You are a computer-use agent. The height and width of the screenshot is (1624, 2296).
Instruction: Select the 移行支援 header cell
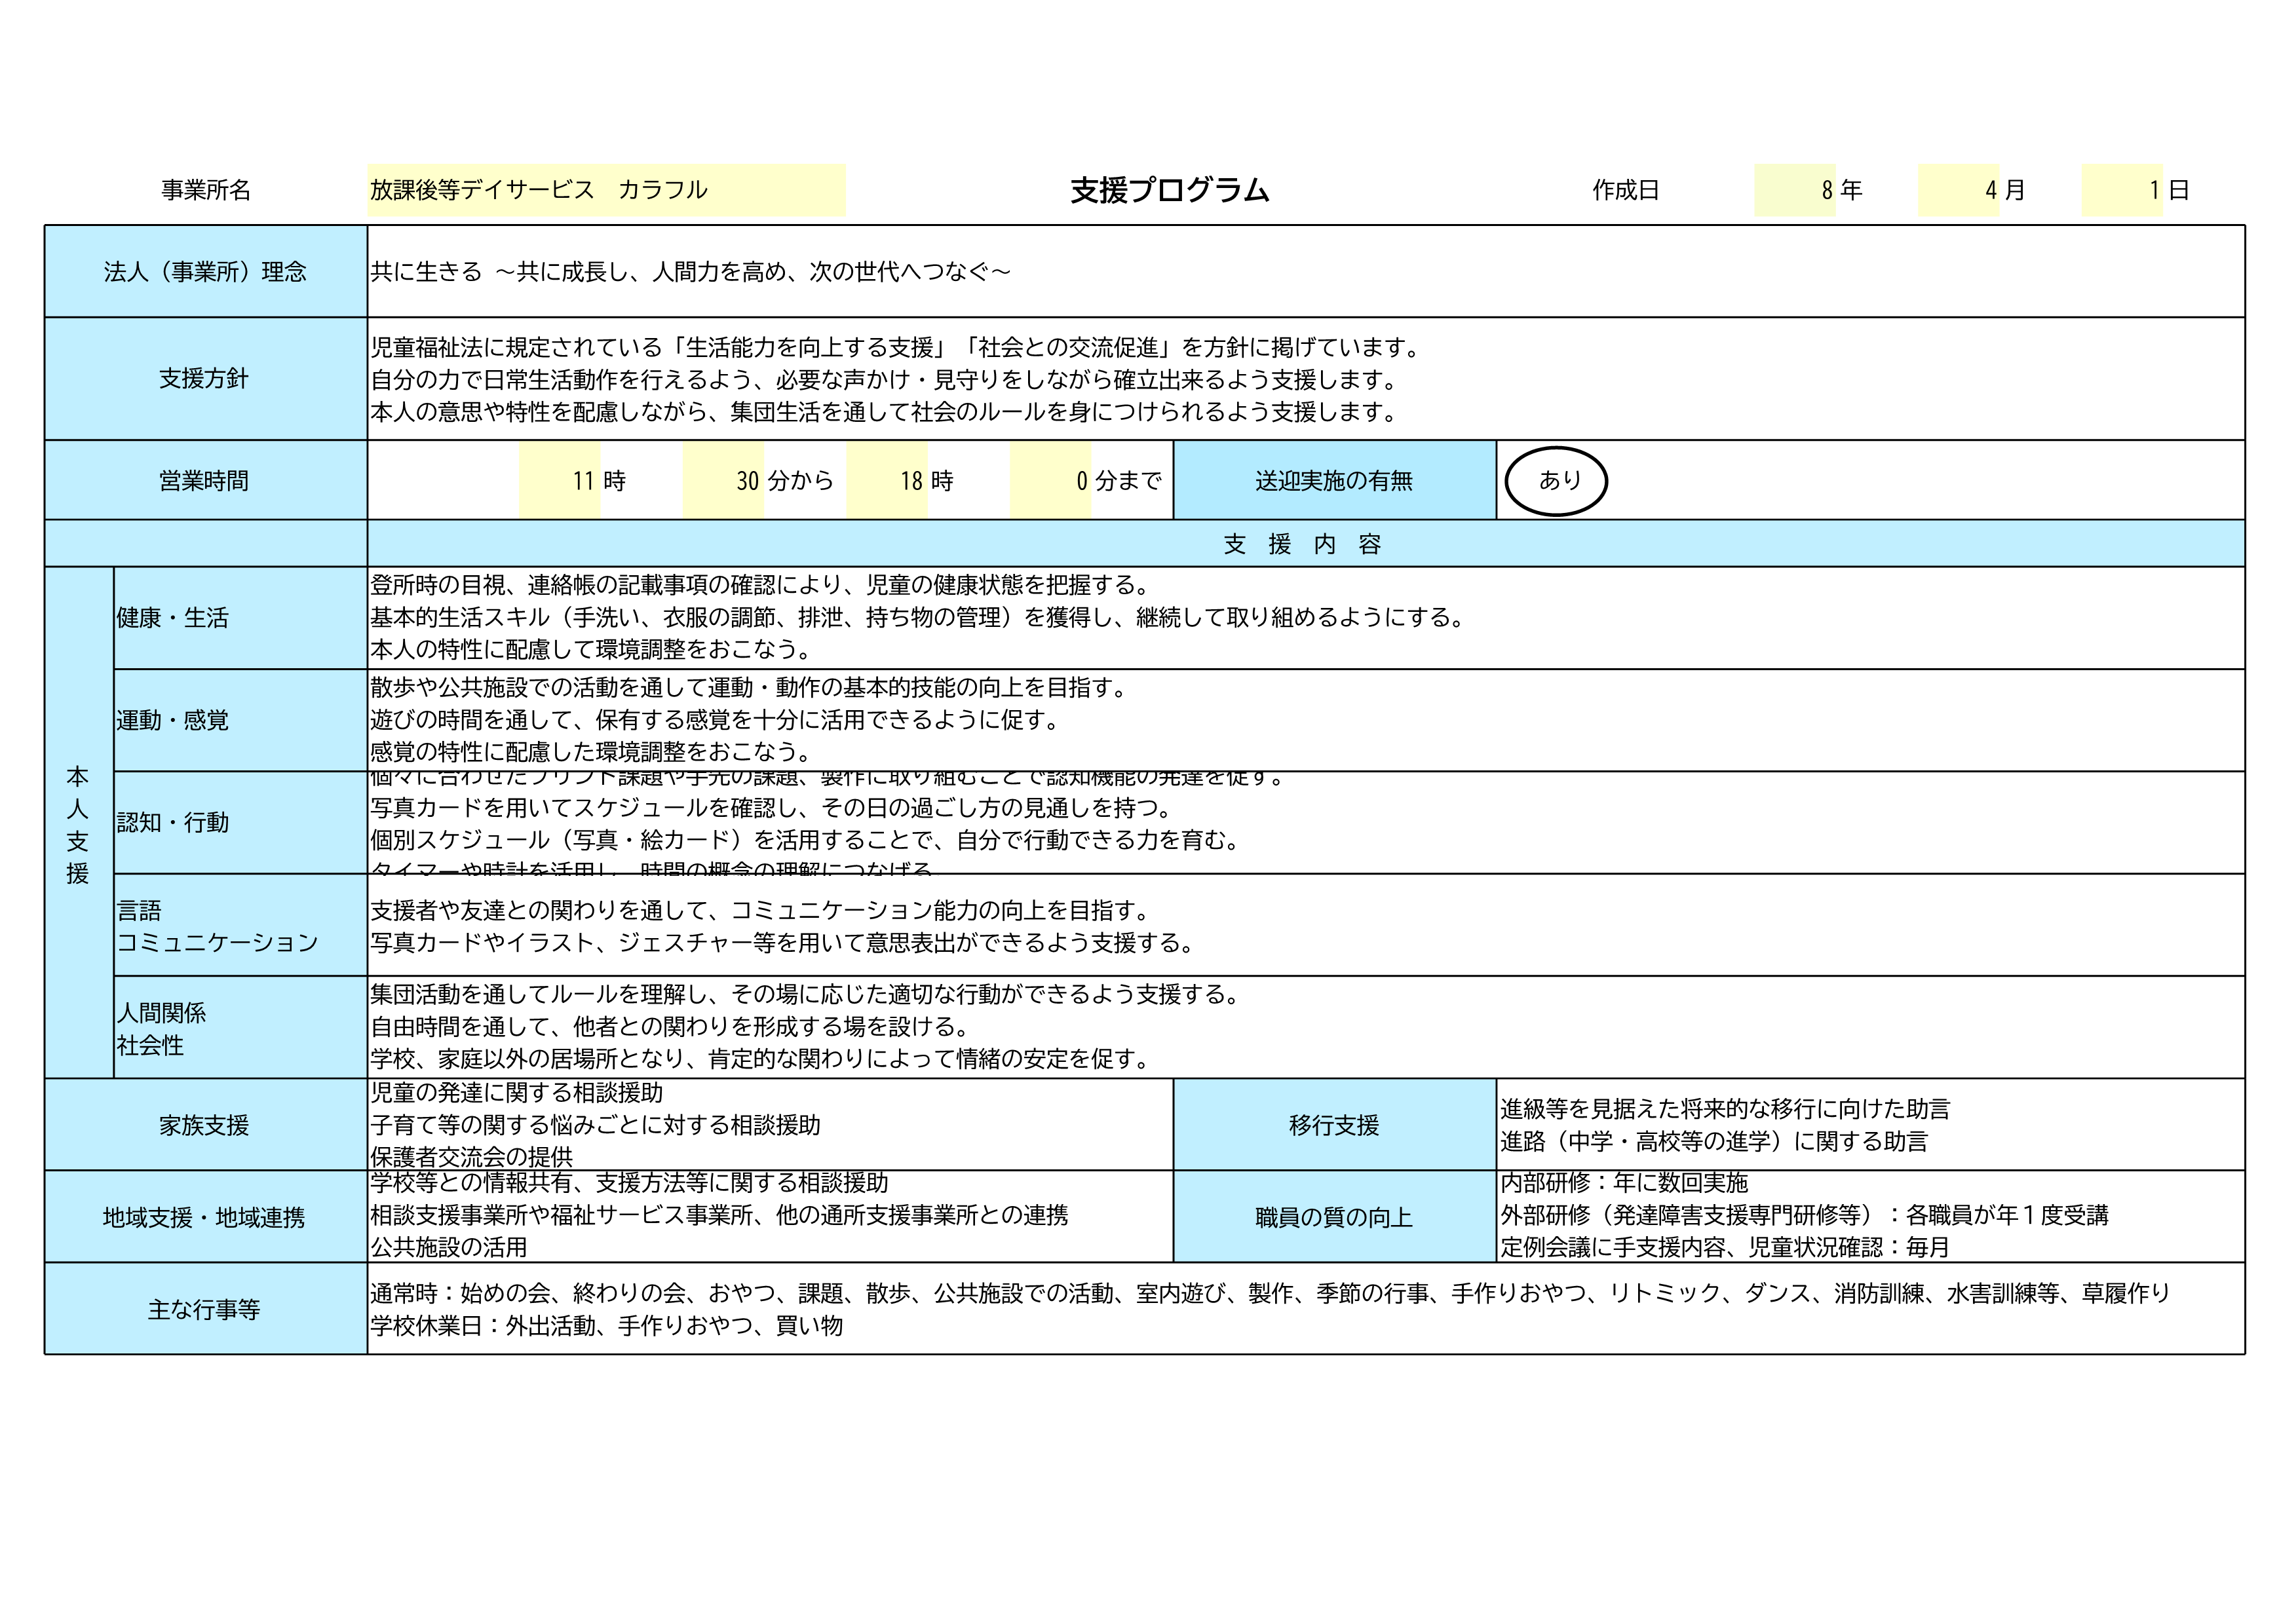tap(1334, 1125)
